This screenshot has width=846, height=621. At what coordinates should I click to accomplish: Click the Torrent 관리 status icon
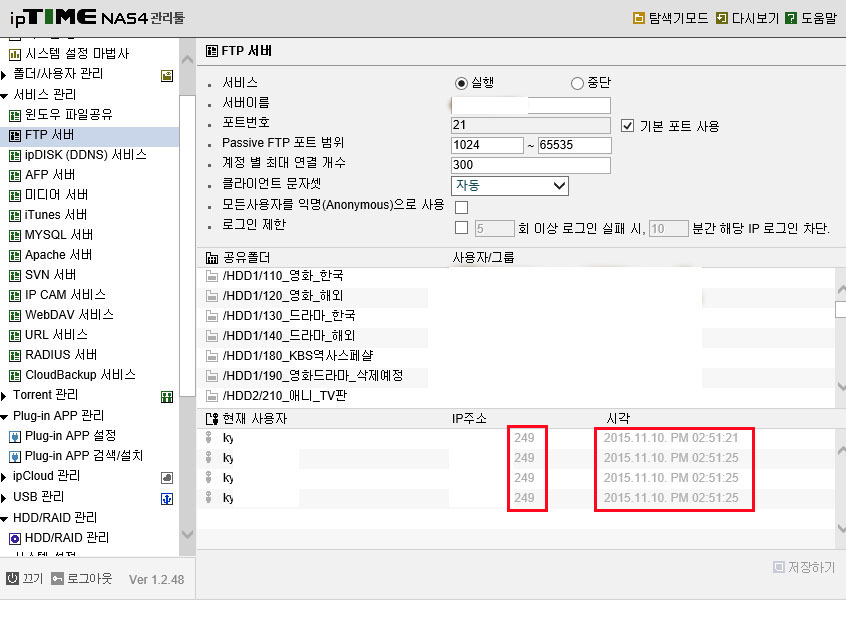pos(167,397)
